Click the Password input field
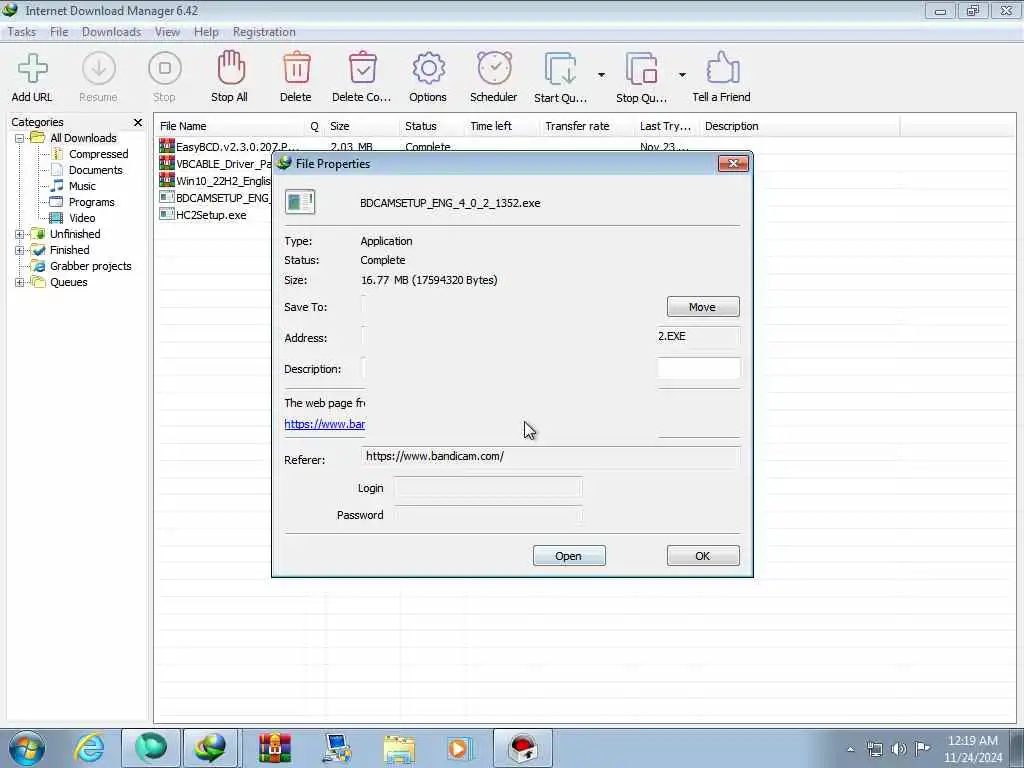 487,515
